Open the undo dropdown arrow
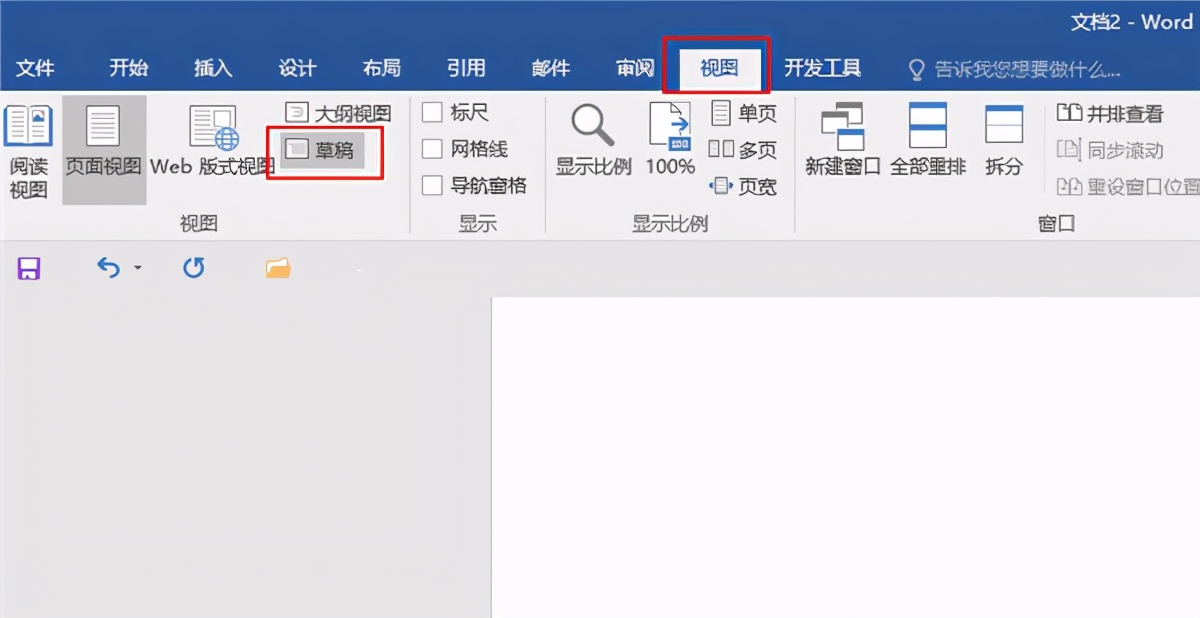1200x618 pixels. coord(137,268)
